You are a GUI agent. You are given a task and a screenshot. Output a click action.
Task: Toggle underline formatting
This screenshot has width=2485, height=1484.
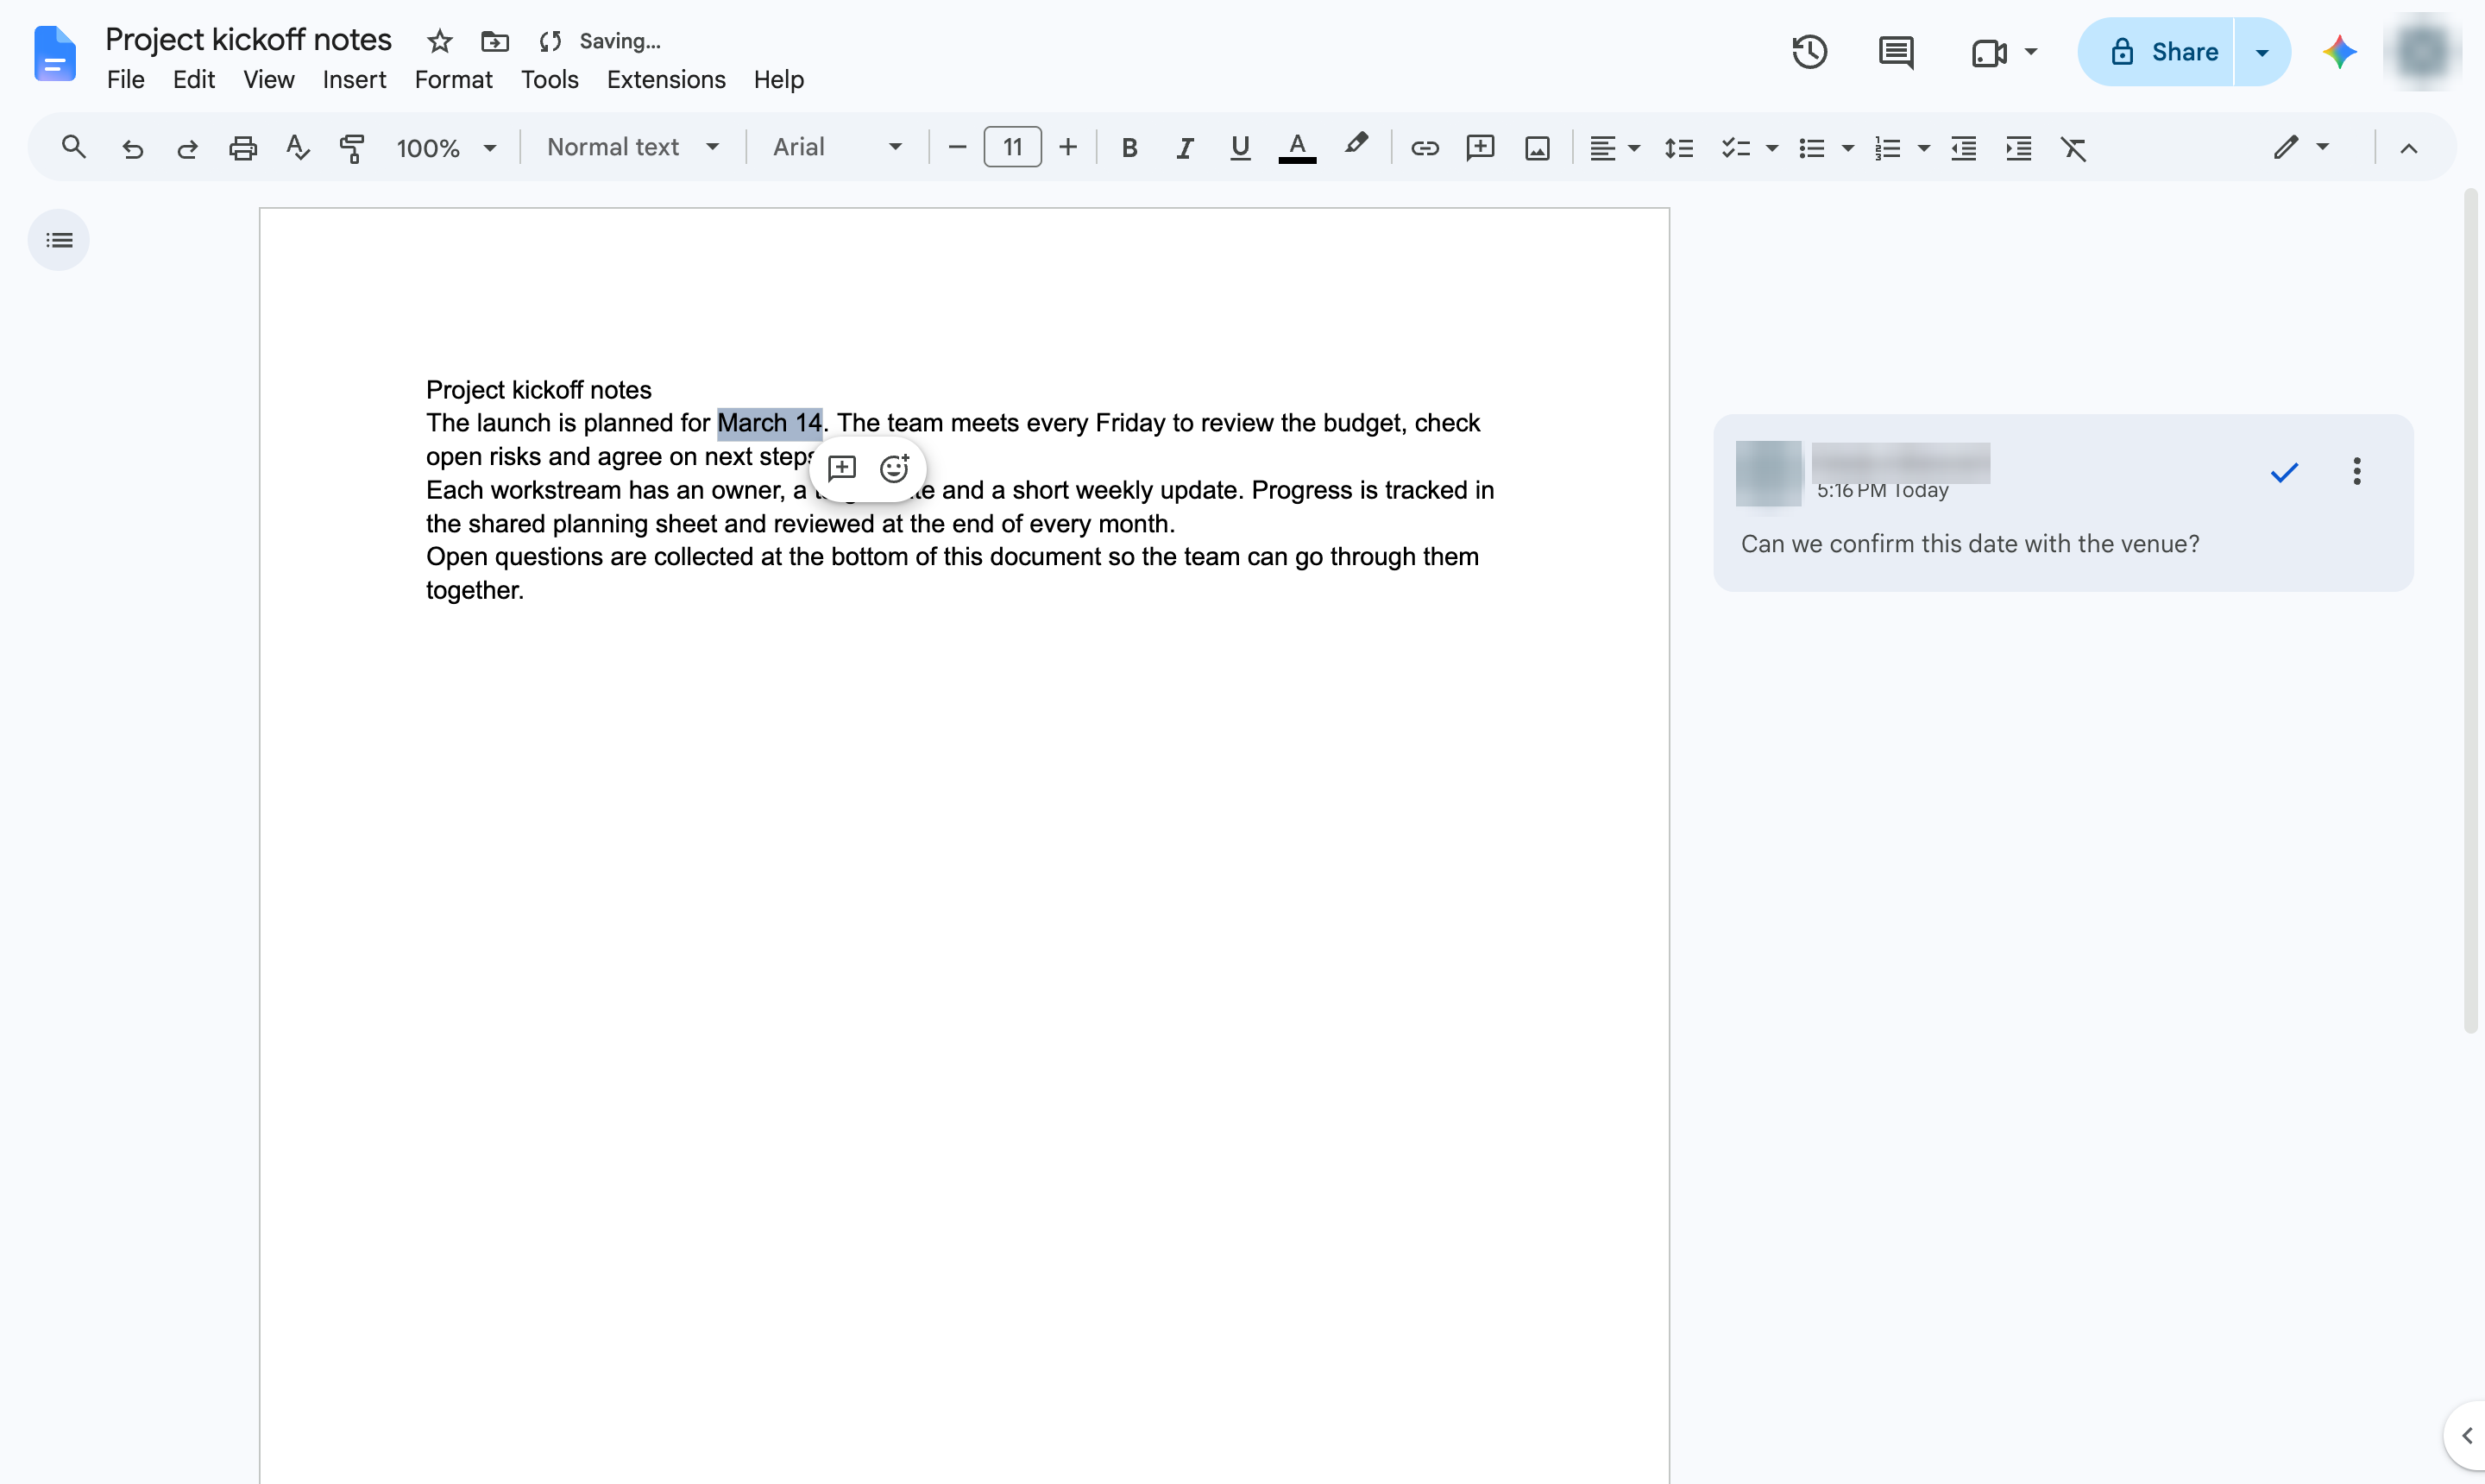tap(1240, 148)
